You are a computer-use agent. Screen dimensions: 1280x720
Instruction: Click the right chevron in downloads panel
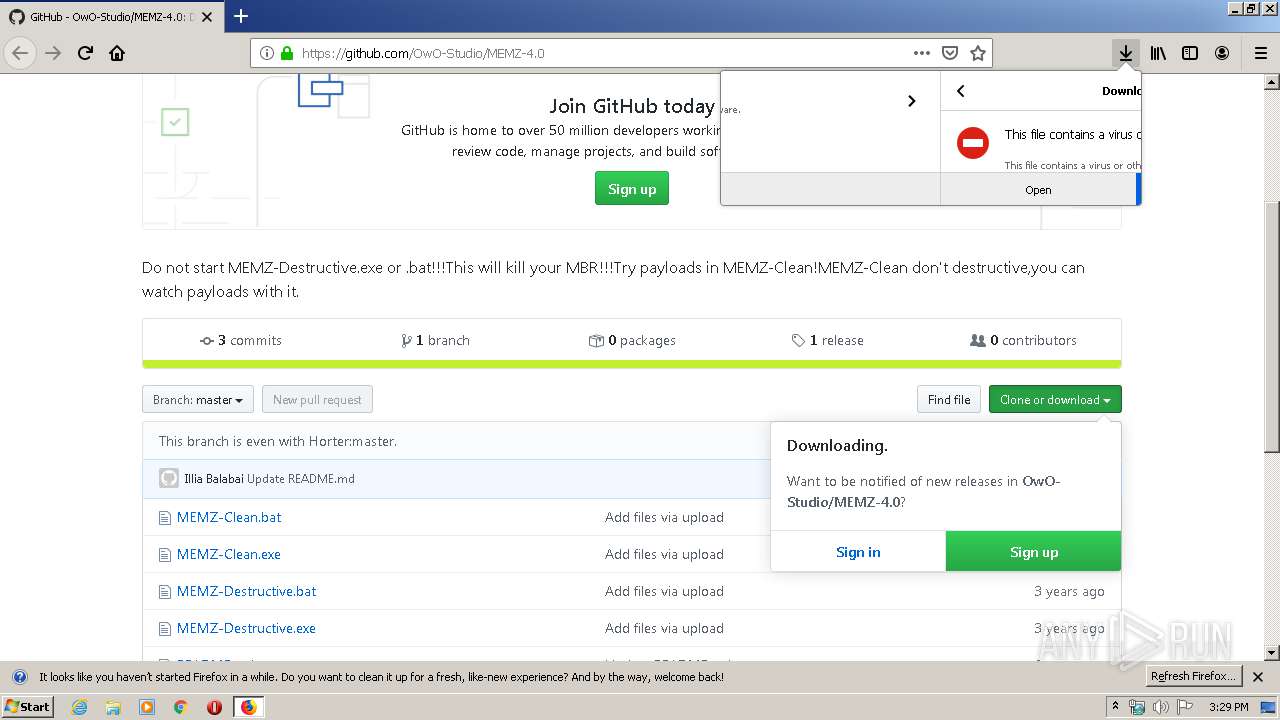click(911, 101)
